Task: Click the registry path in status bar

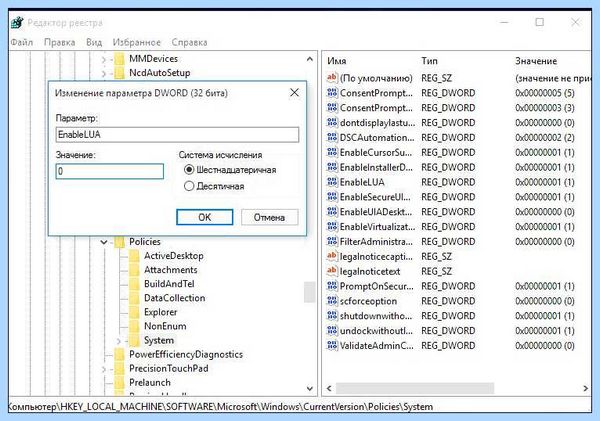Action: 220,406
